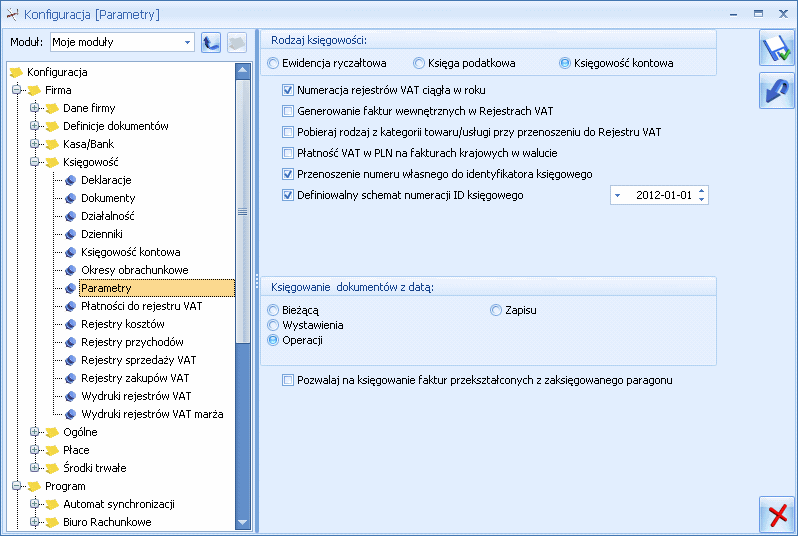Viewport: 798px width, 536px height.
Task: Collapse the Księgowość tree node
Action: click(x=34, y=161)
